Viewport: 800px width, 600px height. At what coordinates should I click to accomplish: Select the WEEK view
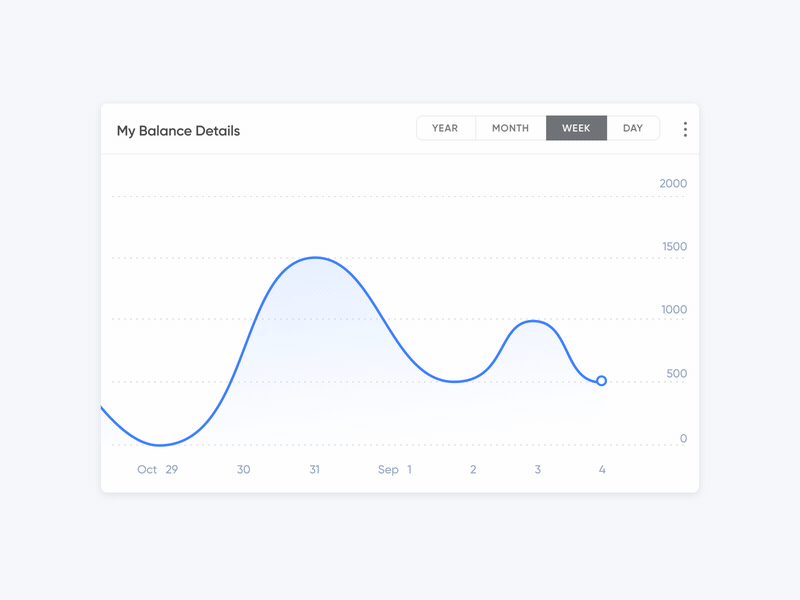coord(576,128)
